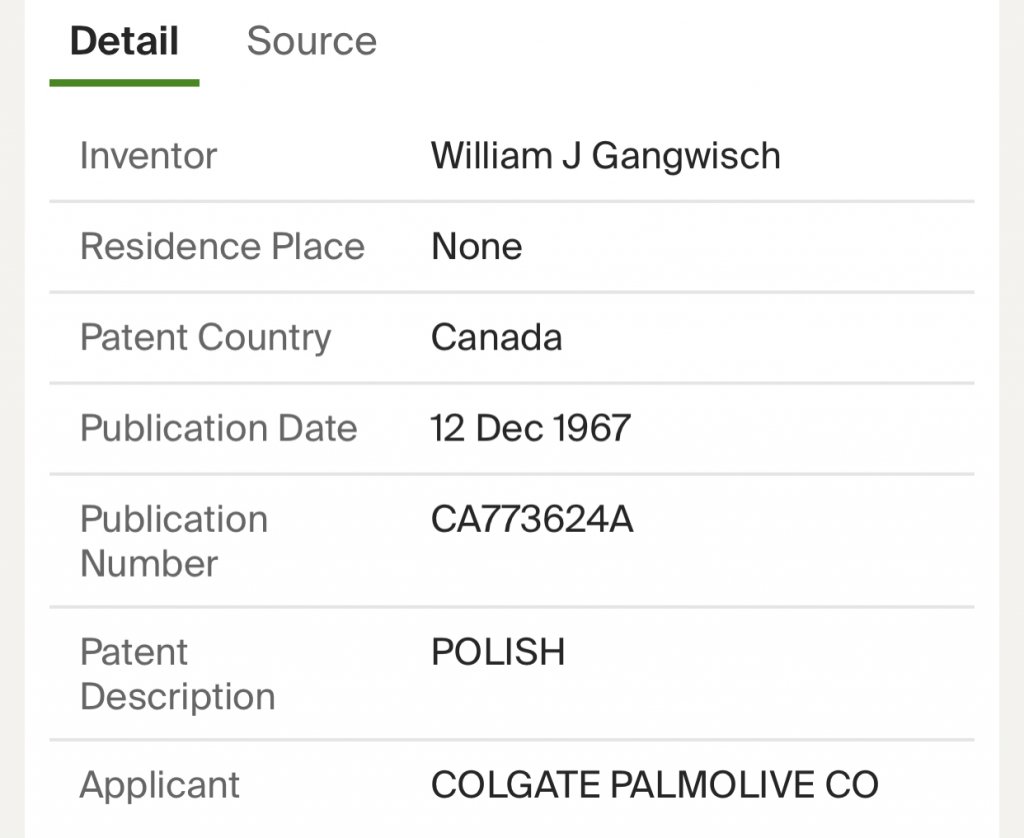Click the Patent Description label
The height and width of the screenshot is (838, 1024).
click(177, 674)
